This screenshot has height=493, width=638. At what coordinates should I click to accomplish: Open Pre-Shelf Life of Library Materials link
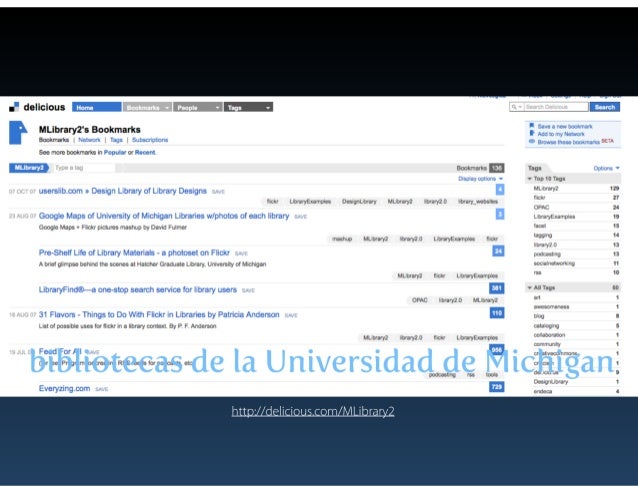click(x=134, y=253)
